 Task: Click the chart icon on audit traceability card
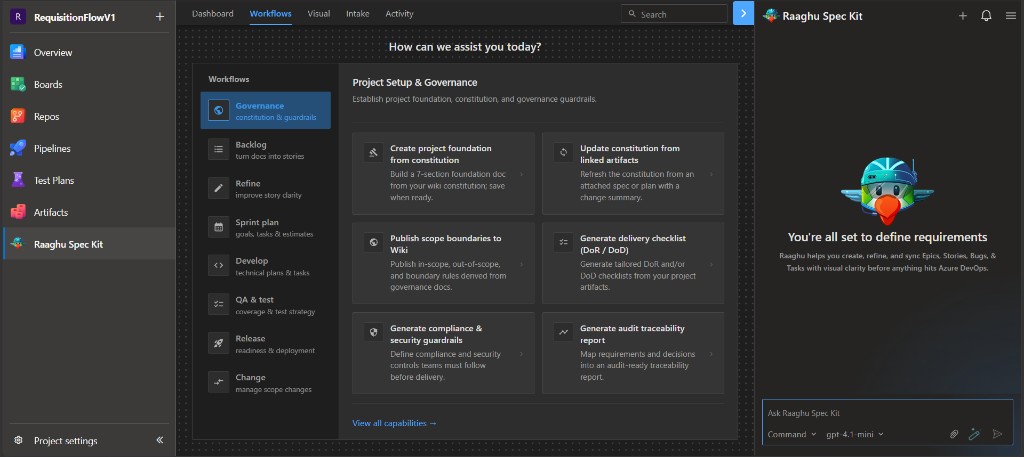564,332
